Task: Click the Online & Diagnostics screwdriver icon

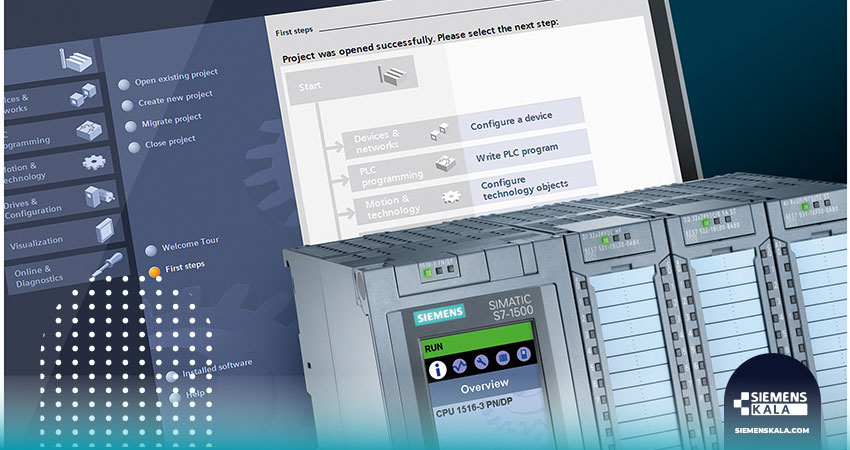Action: (x=107, y=266)
